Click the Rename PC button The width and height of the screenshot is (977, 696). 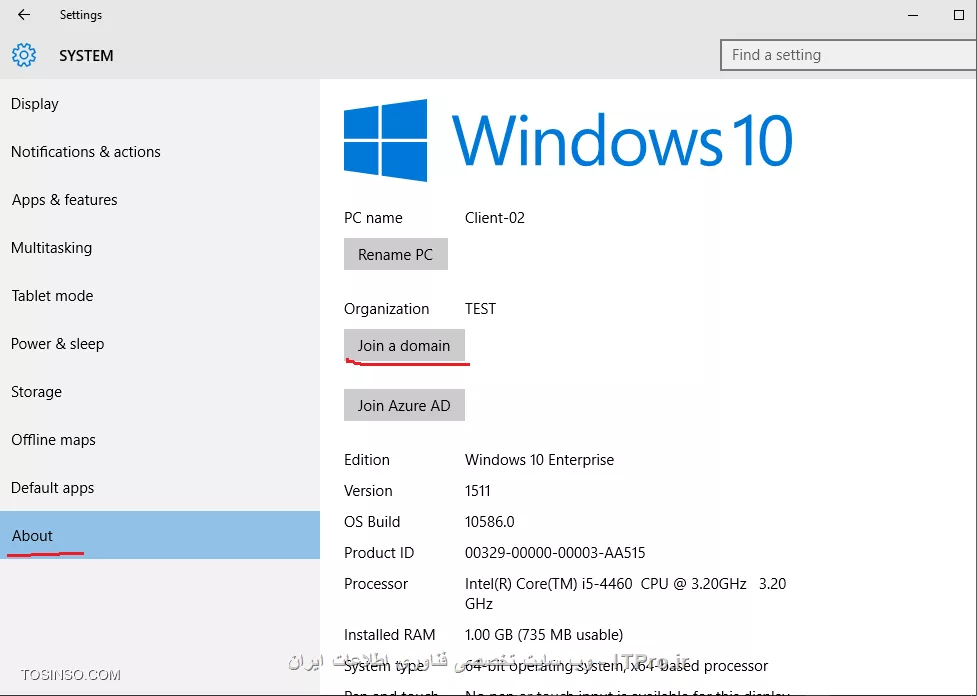click(x=396, y=254)
